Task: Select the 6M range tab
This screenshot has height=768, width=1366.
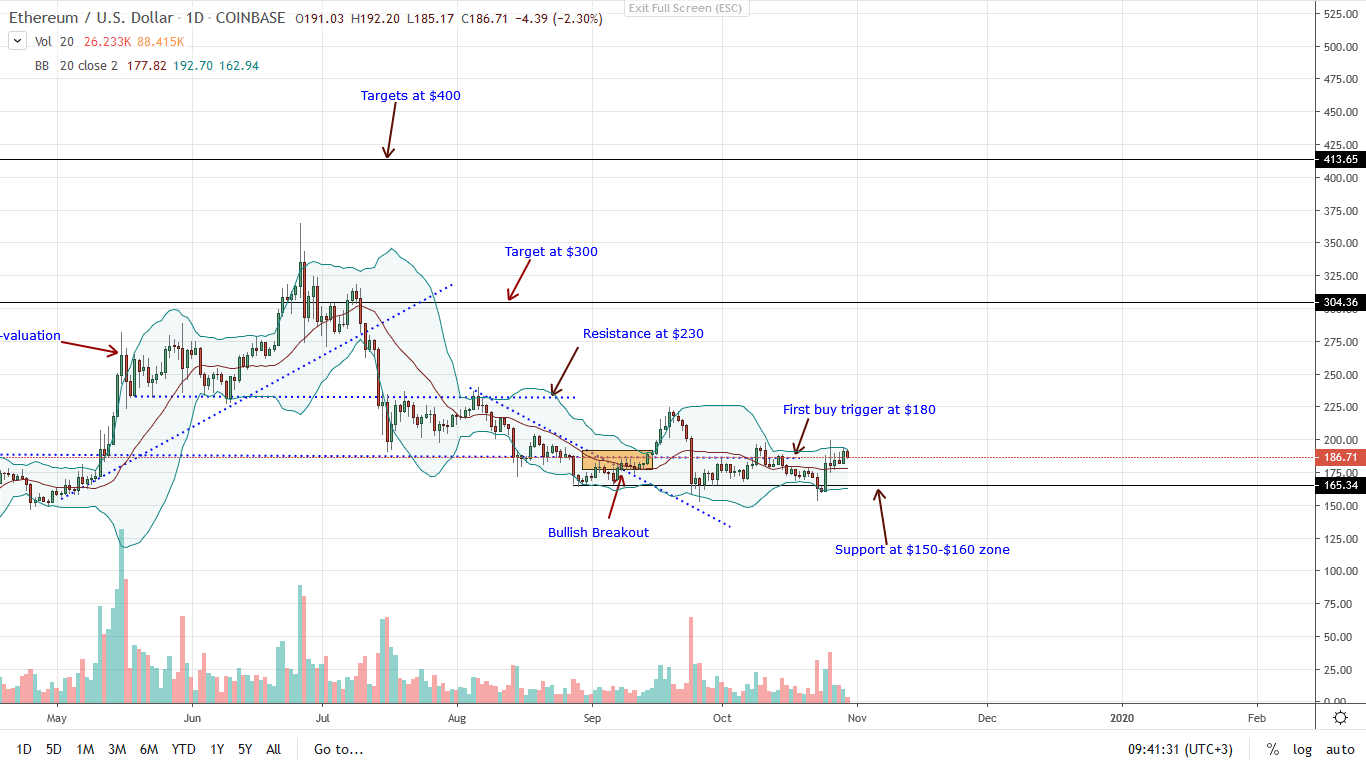Action: (149, 749)
